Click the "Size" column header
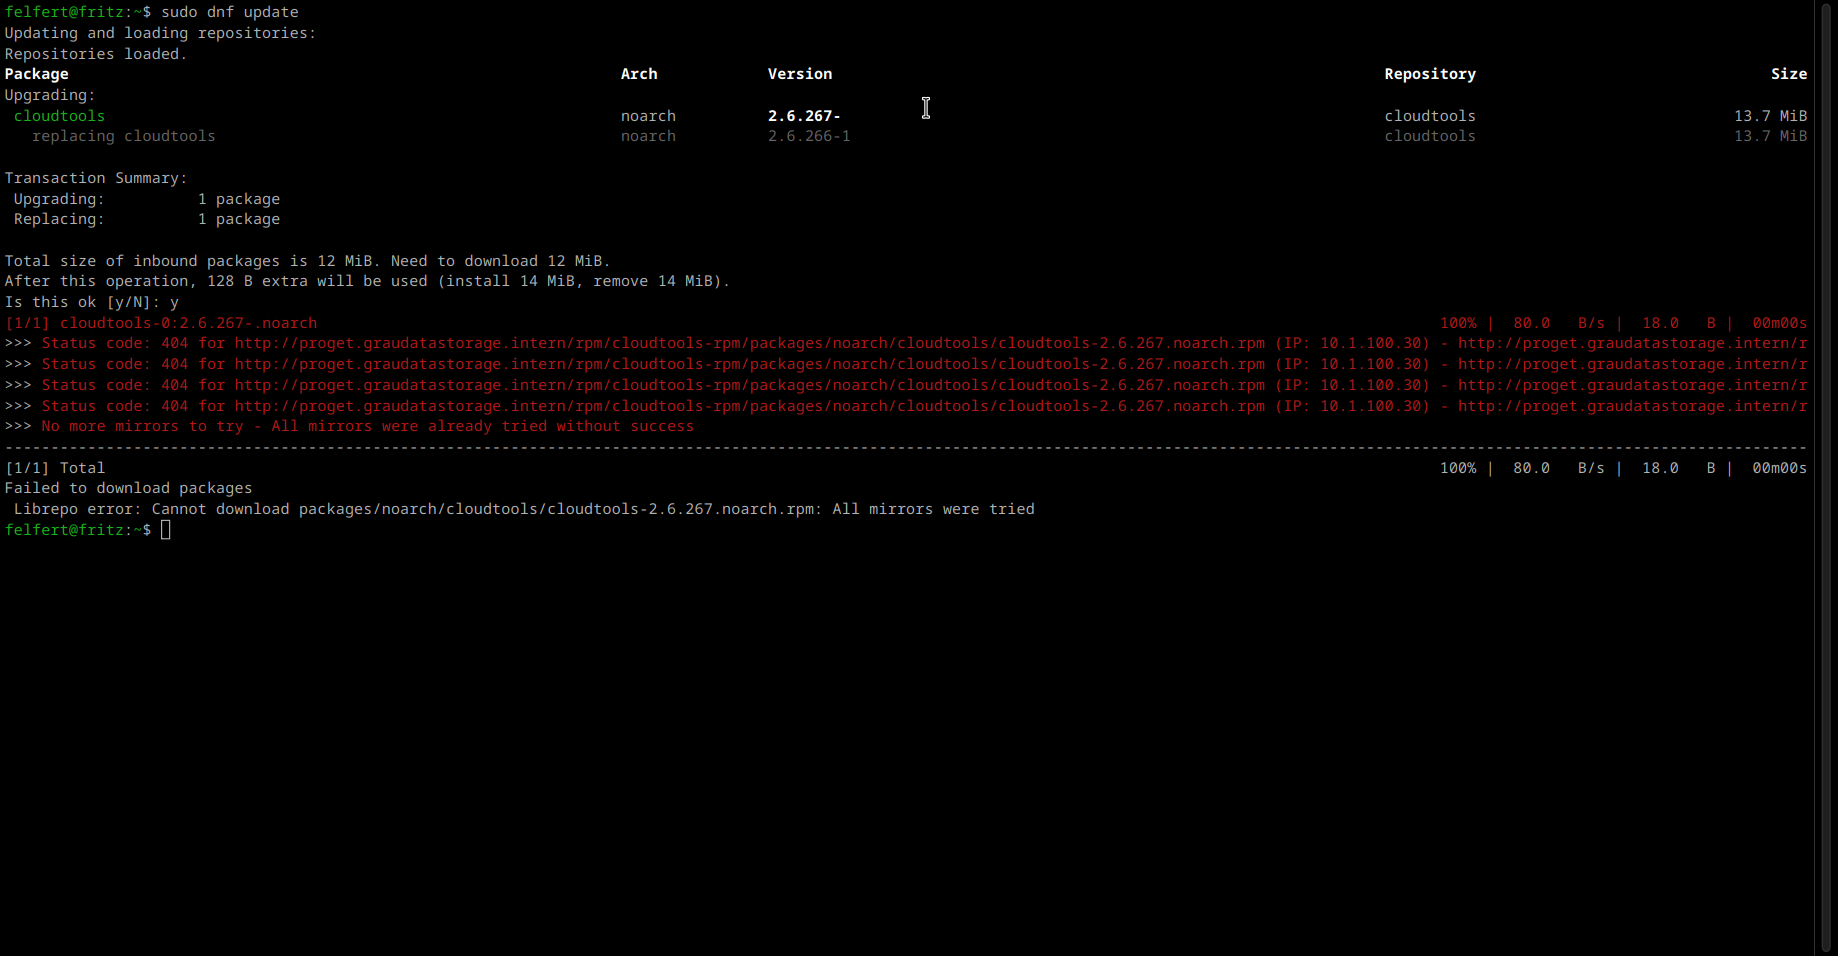This screenshot has width=1838, height=956. (x=1788, y=74)
